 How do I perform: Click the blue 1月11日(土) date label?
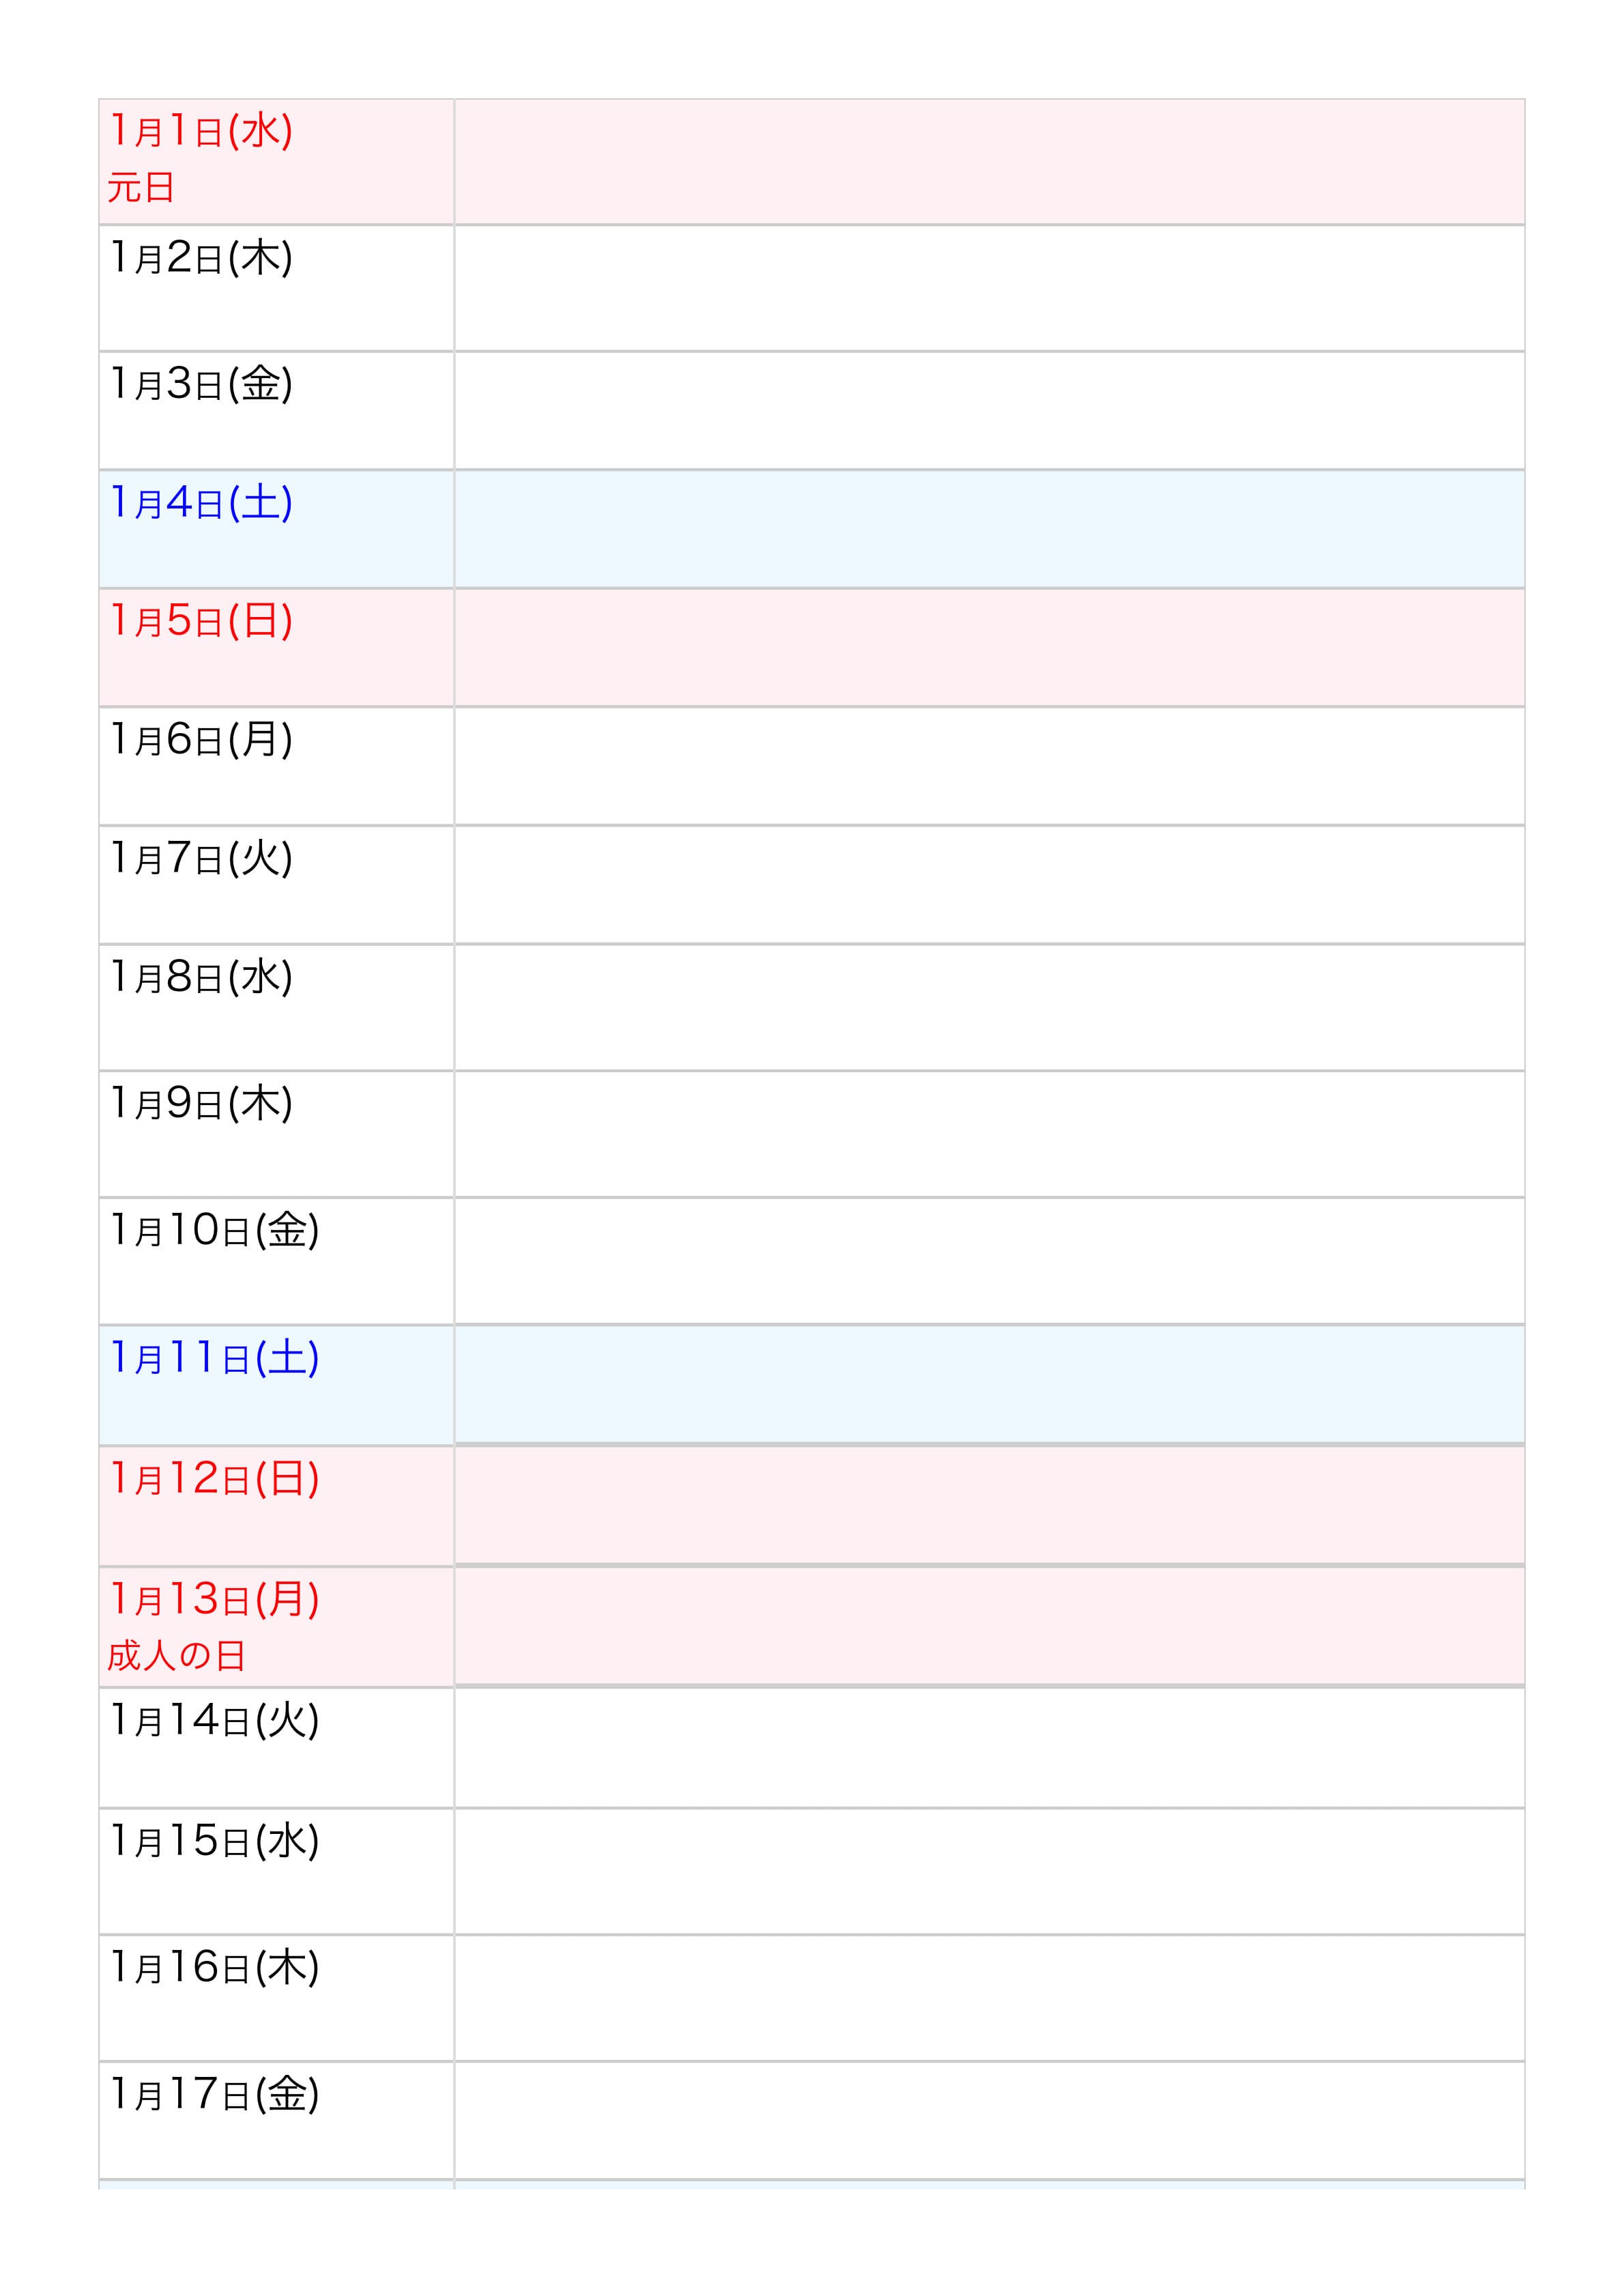point(214,1358)
